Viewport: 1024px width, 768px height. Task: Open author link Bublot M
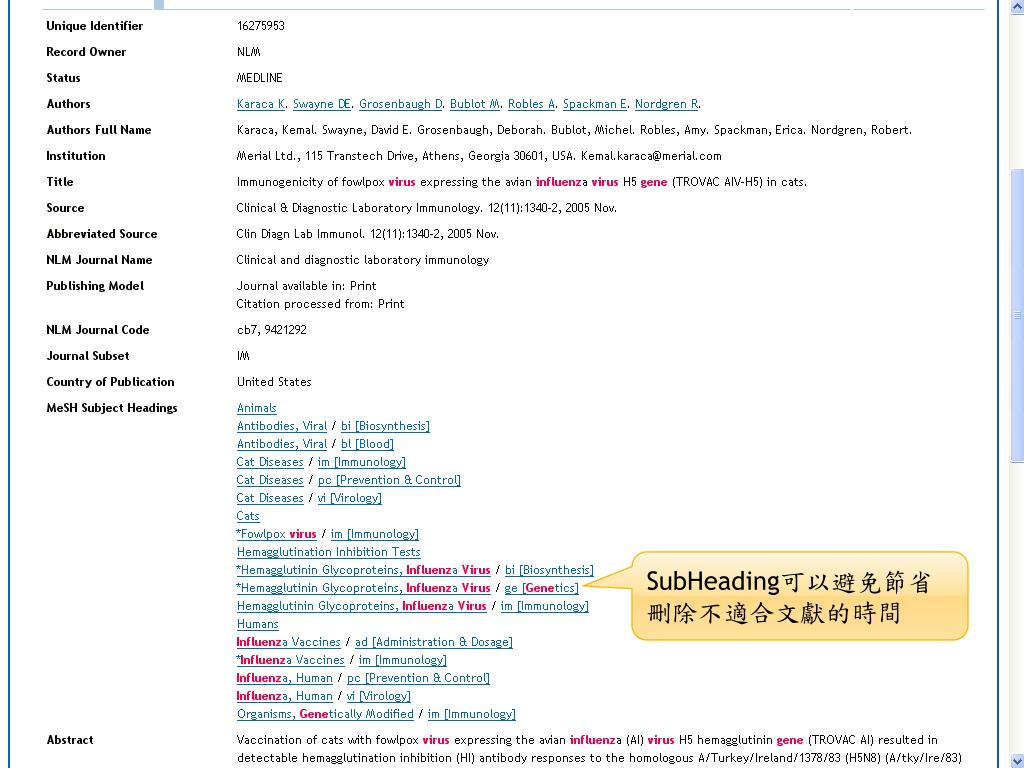coord(475,104)
